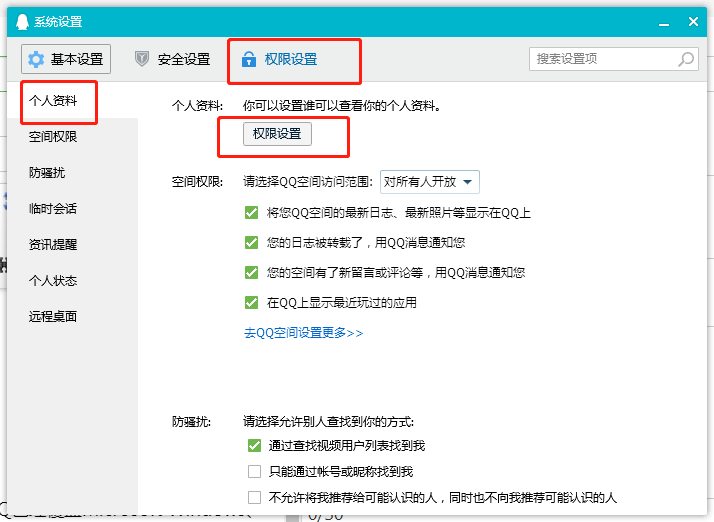
Task: Select 个人状态 in the sidebar
Action: (x=53, y=281)
